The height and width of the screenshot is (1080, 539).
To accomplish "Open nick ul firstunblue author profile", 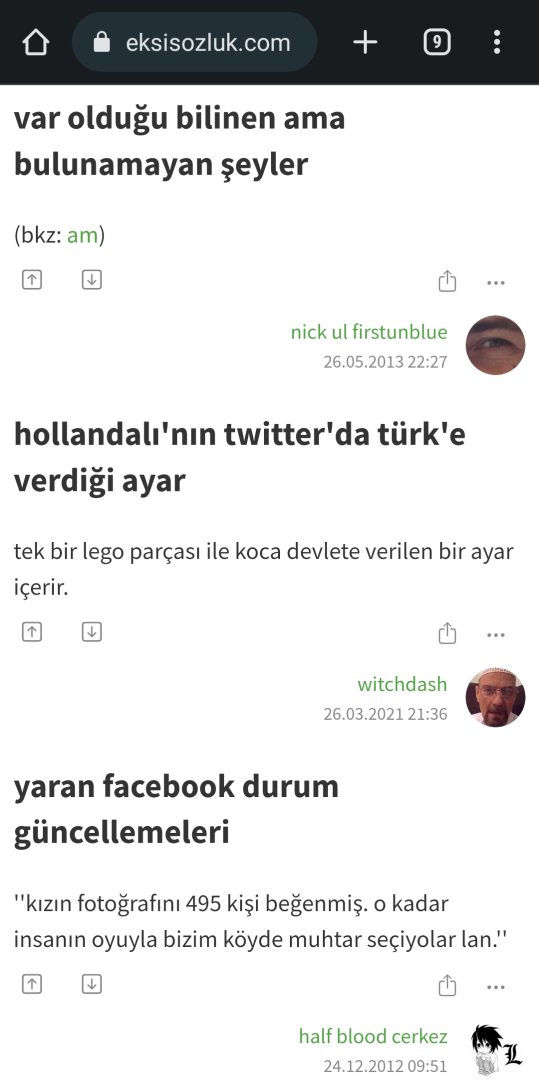I will (369, 332).
